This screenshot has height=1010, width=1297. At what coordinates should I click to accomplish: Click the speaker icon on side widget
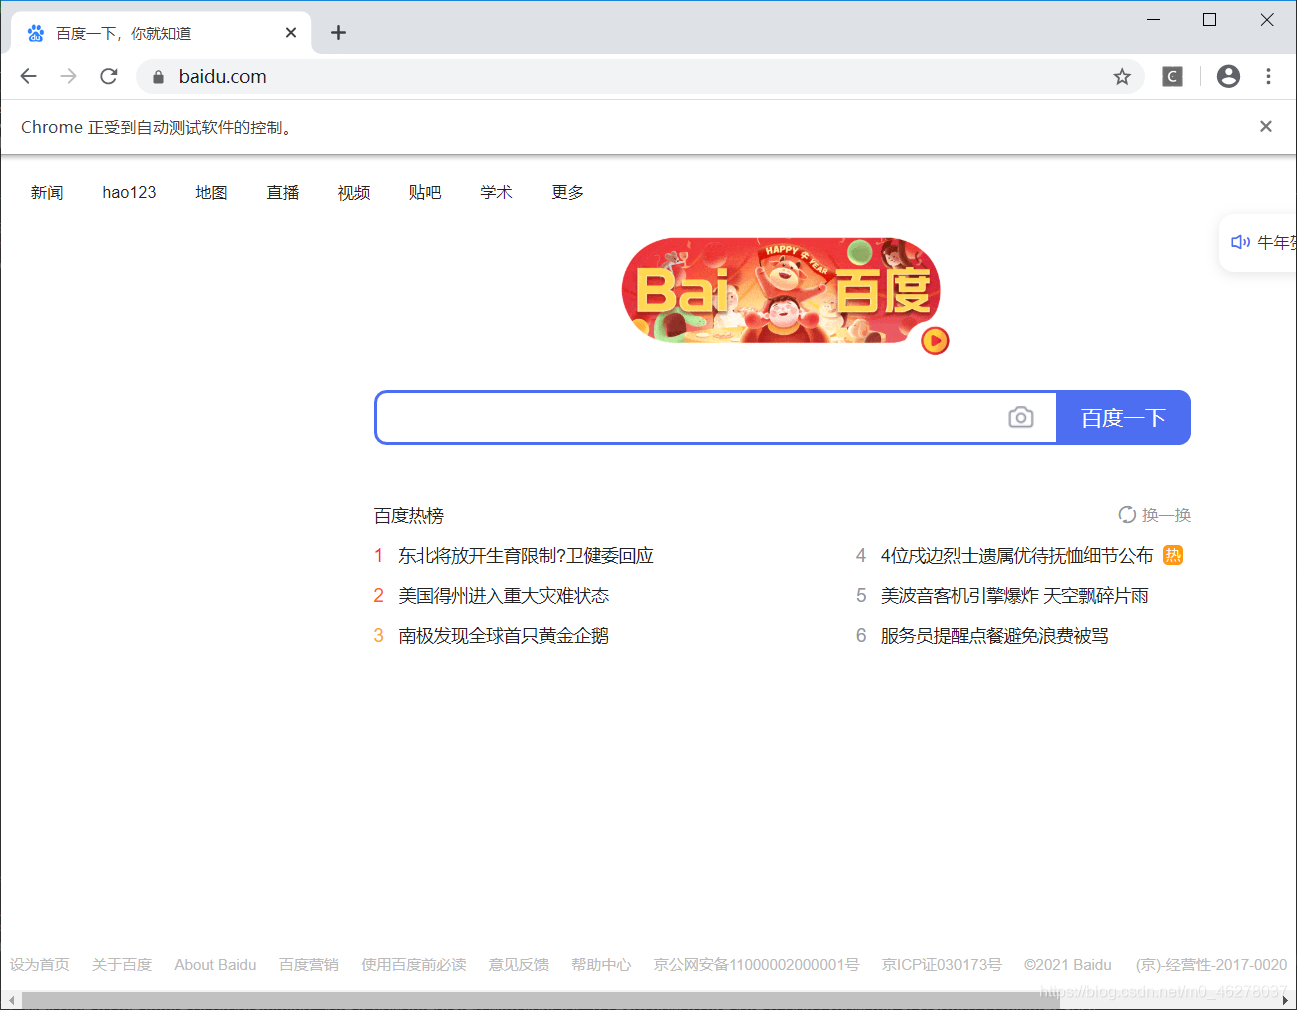[x=1240, y=242]
